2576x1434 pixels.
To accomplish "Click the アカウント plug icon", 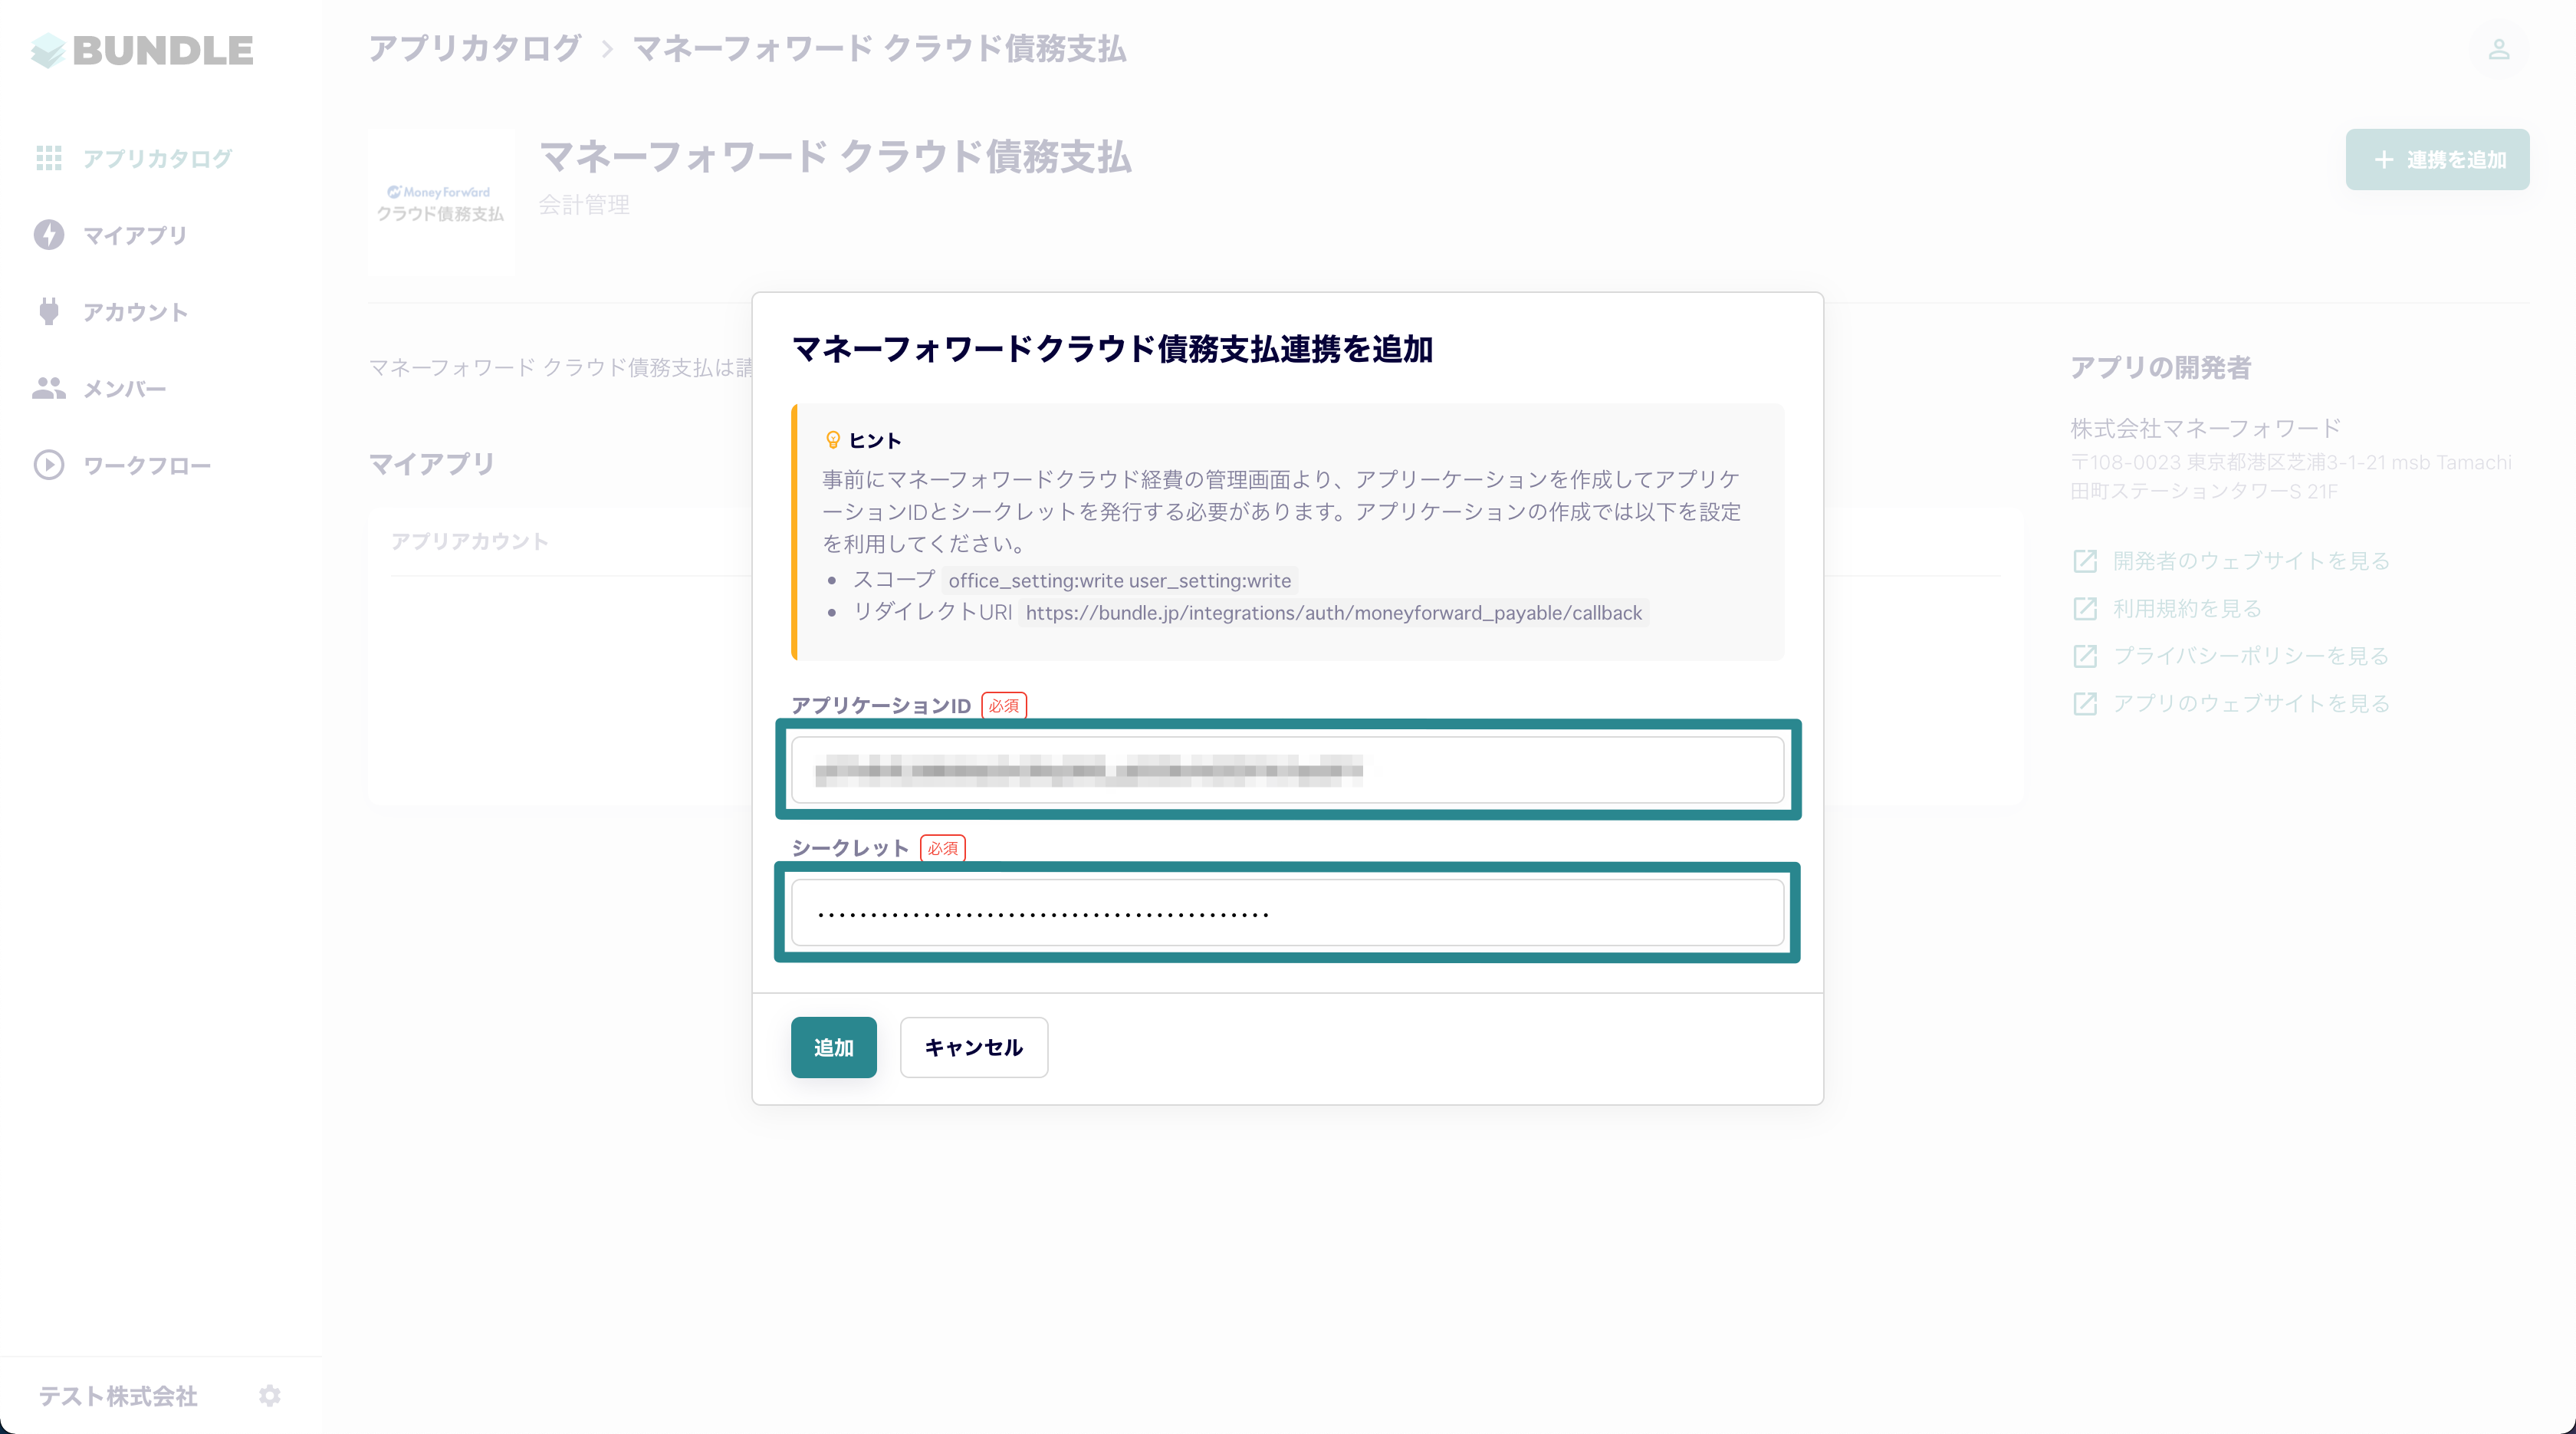I will coord(49,312).
